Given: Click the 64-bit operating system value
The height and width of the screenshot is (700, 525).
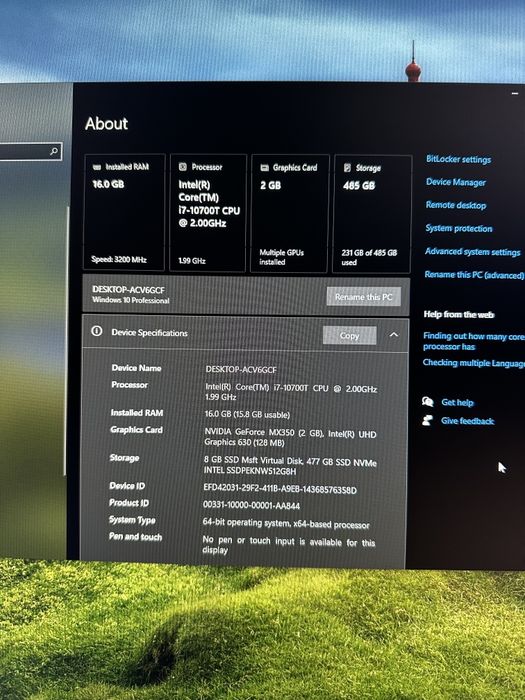Looking at the screenshot, I should point(286,523).
